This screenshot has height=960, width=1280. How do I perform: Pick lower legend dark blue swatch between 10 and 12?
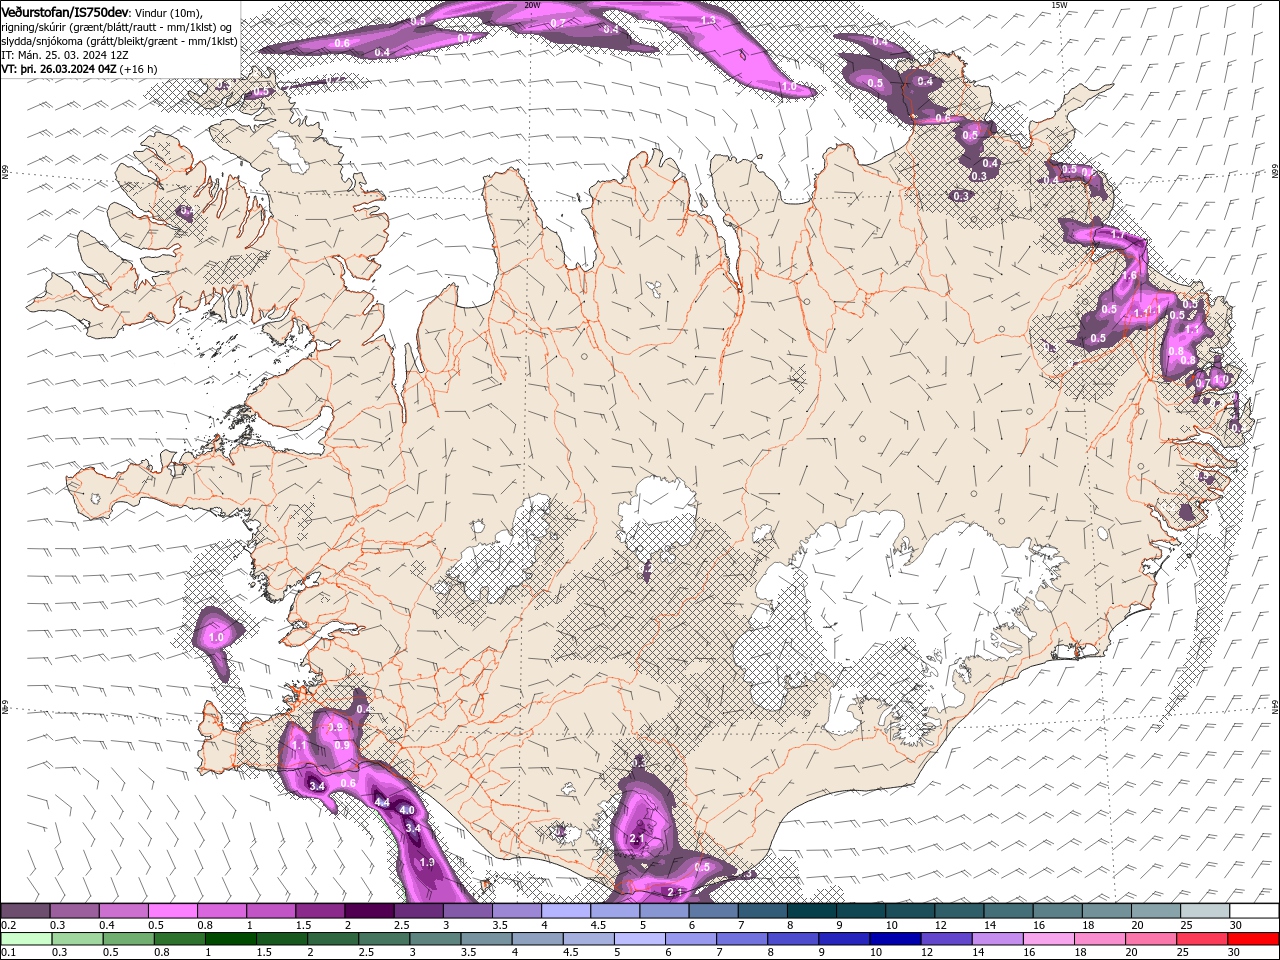click(x=895, y=939)
